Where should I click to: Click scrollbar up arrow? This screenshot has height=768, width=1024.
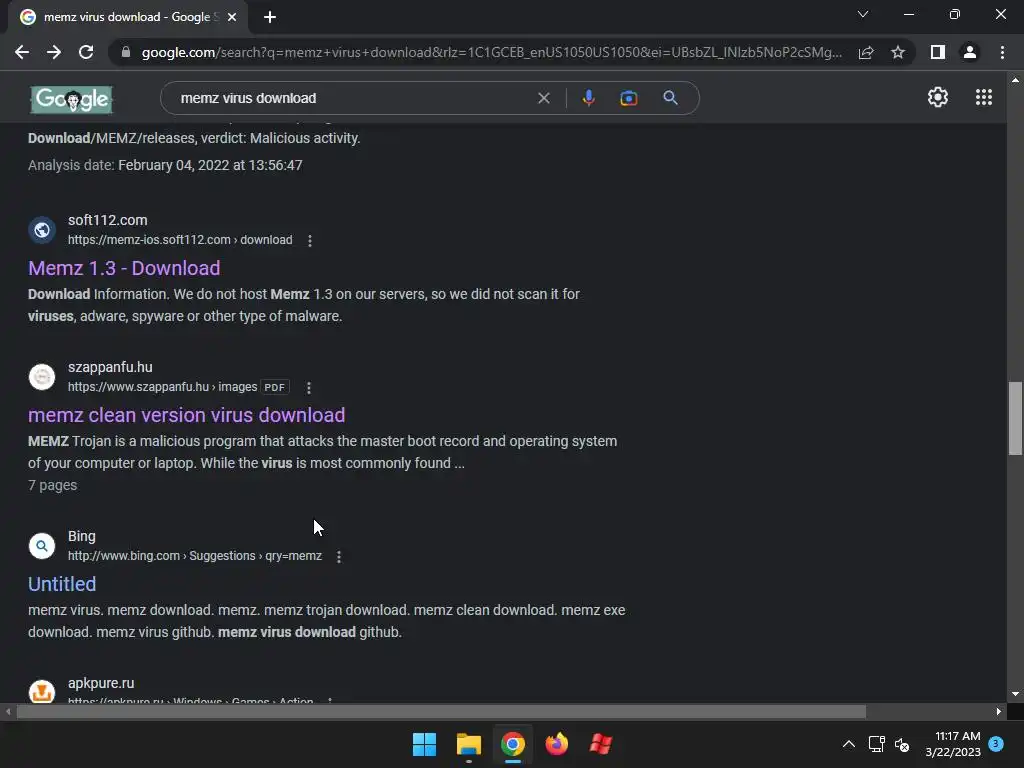click(1015, 80)
